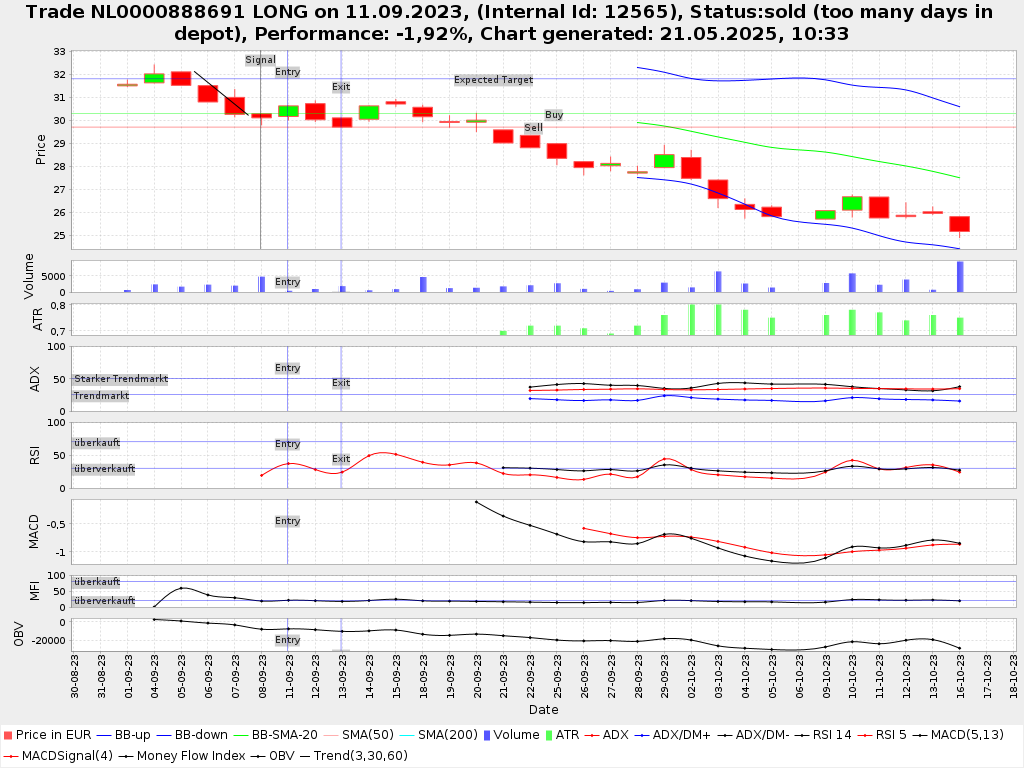This screenshot has height=768, width=1024.
Task: Select the Starker Trendmarkt label in ADX panel
Action: 120,379
